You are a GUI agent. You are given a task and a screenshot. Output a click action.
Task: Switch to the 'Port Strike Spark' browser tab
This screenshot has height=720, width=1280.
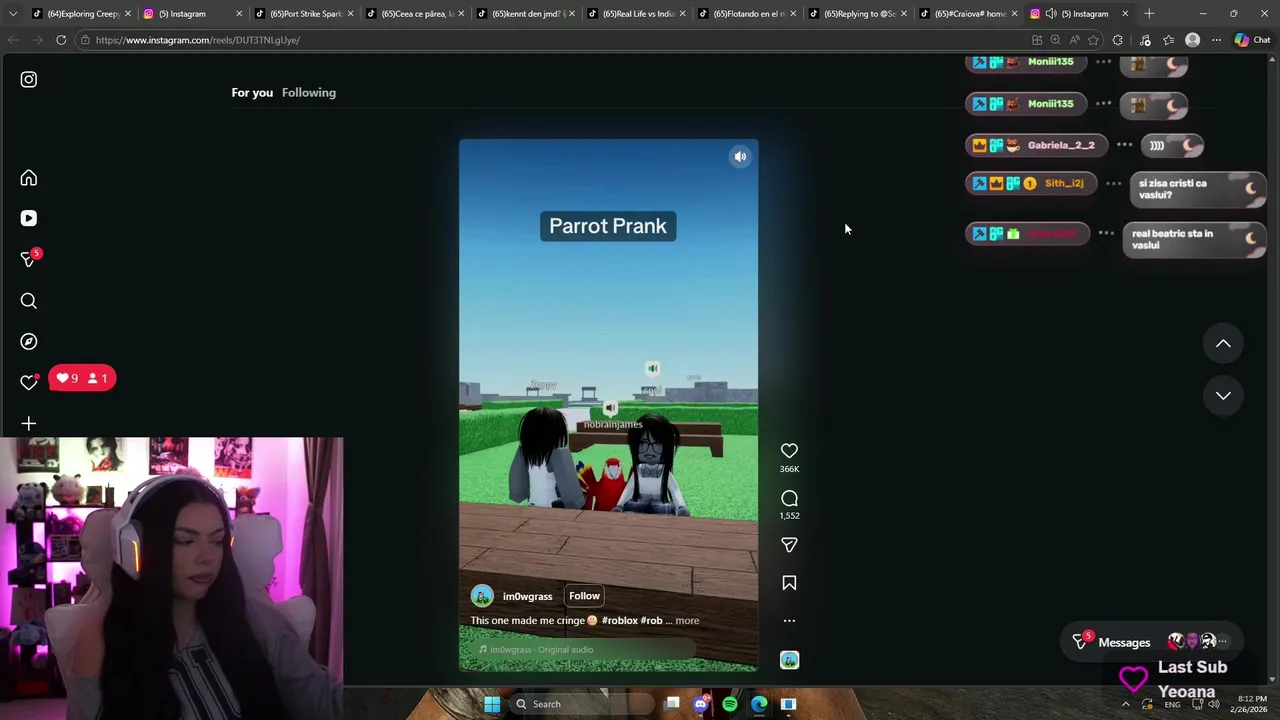pyautogui.click(x=305, y=14)
